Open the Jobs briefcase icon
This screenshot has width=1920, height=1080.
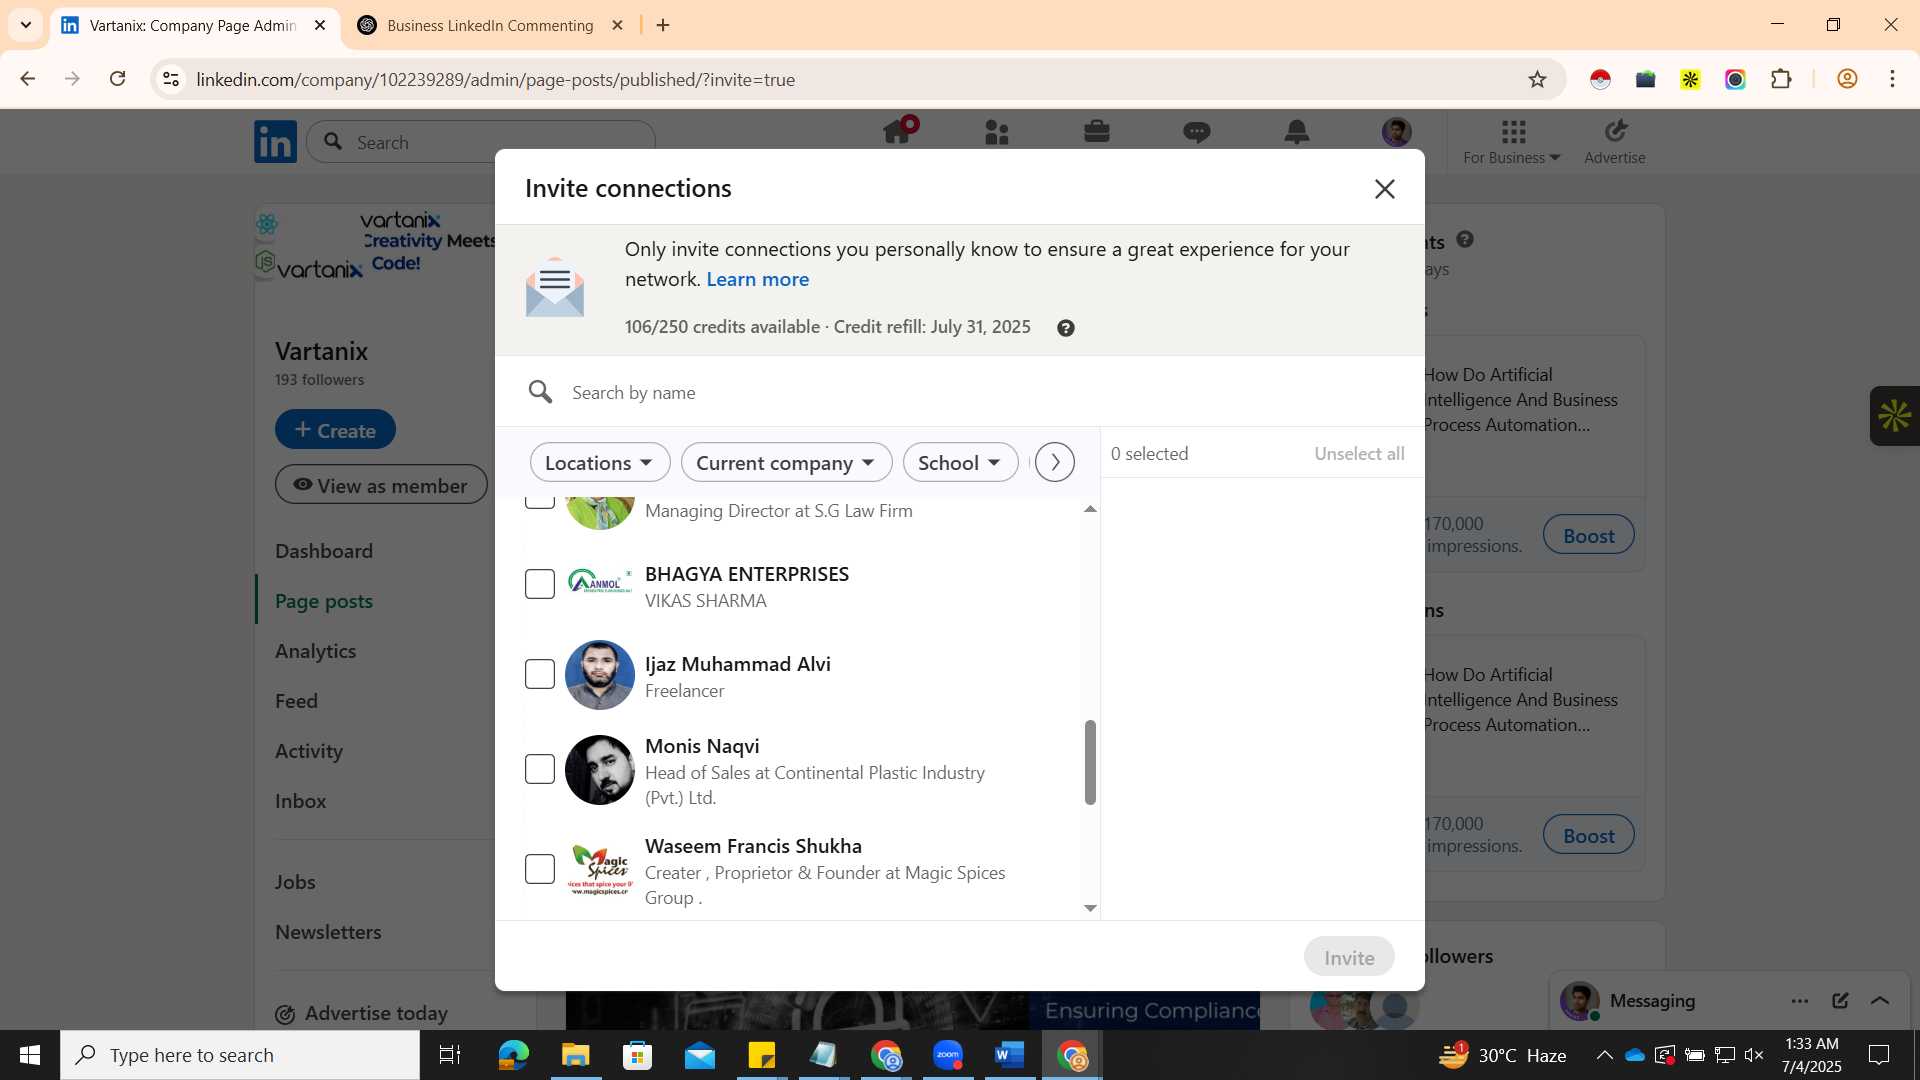tap(1097, 131)
